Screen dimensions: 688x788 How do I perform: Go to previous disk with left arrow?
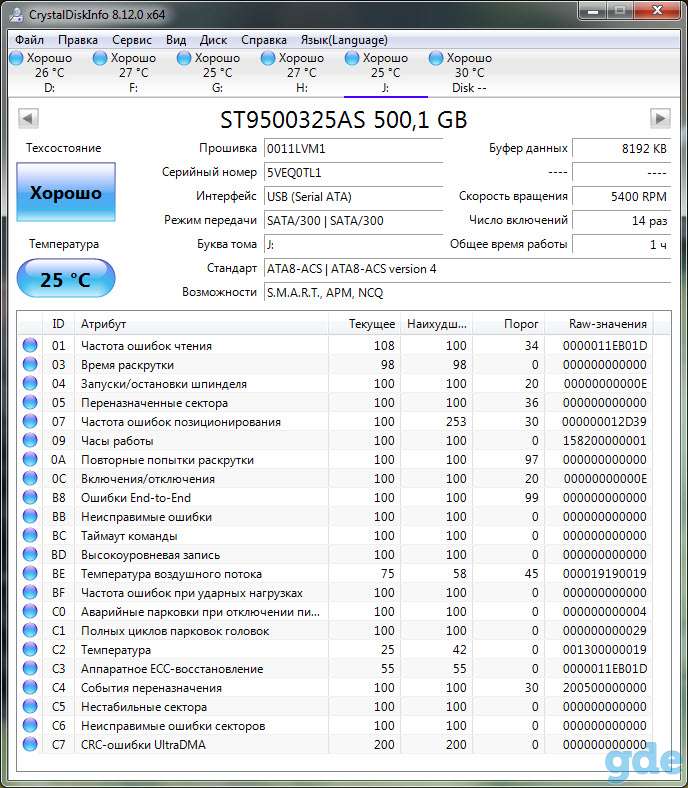pos(28,119)
